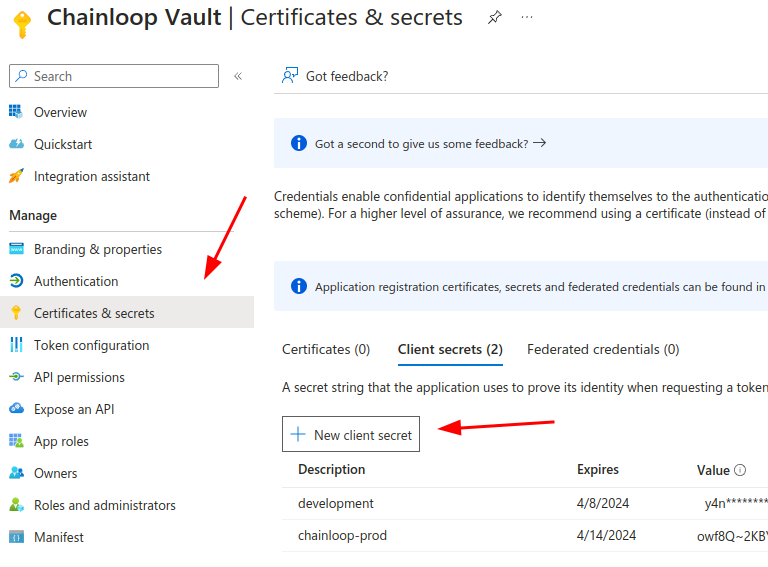Screen dimensions: 768x567
Task: Click the Got feedback? button
Action: point(335,76)
